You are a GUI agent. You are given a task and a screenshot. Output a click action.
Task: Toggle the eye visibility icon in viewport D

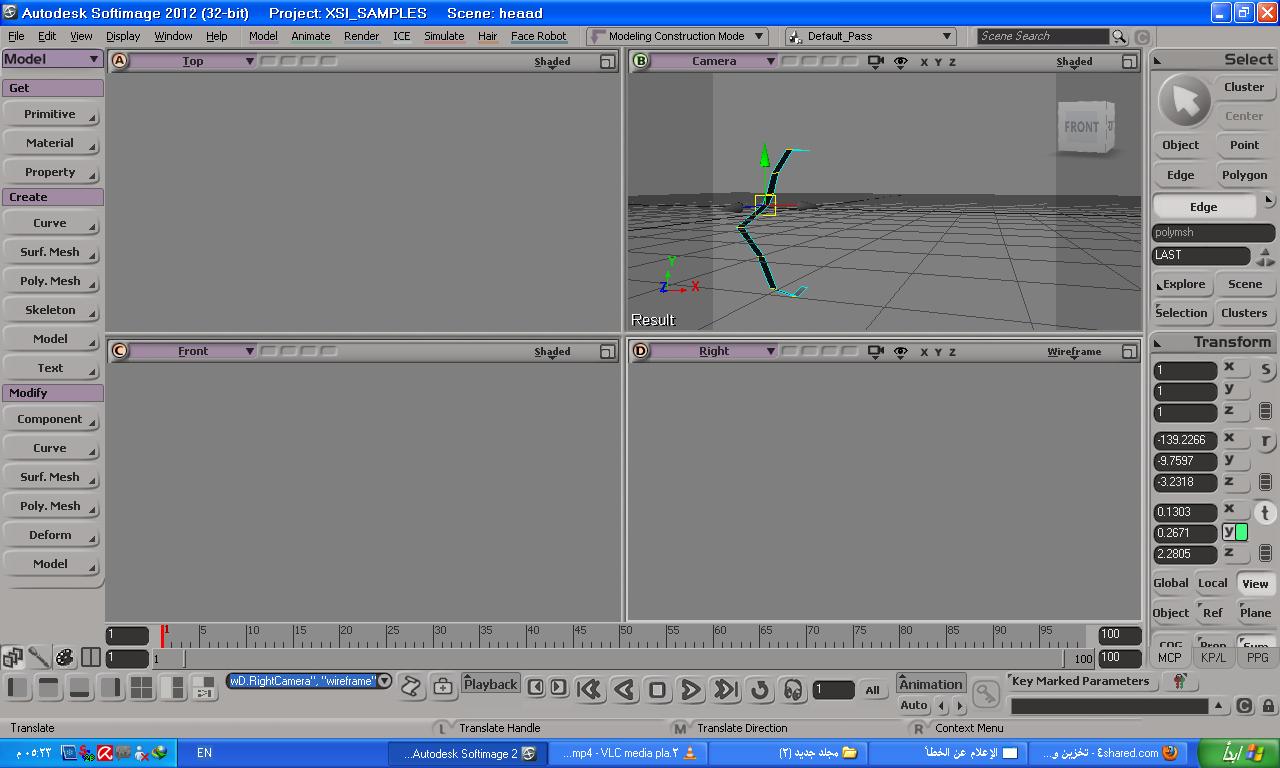pos(900,351)
